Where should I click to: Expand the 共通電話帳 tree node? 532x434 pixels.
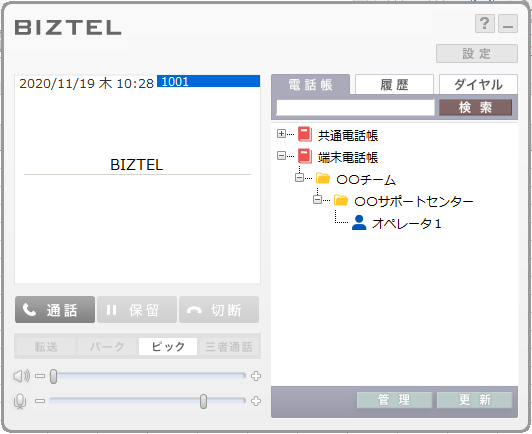click(x=281, y=134)
